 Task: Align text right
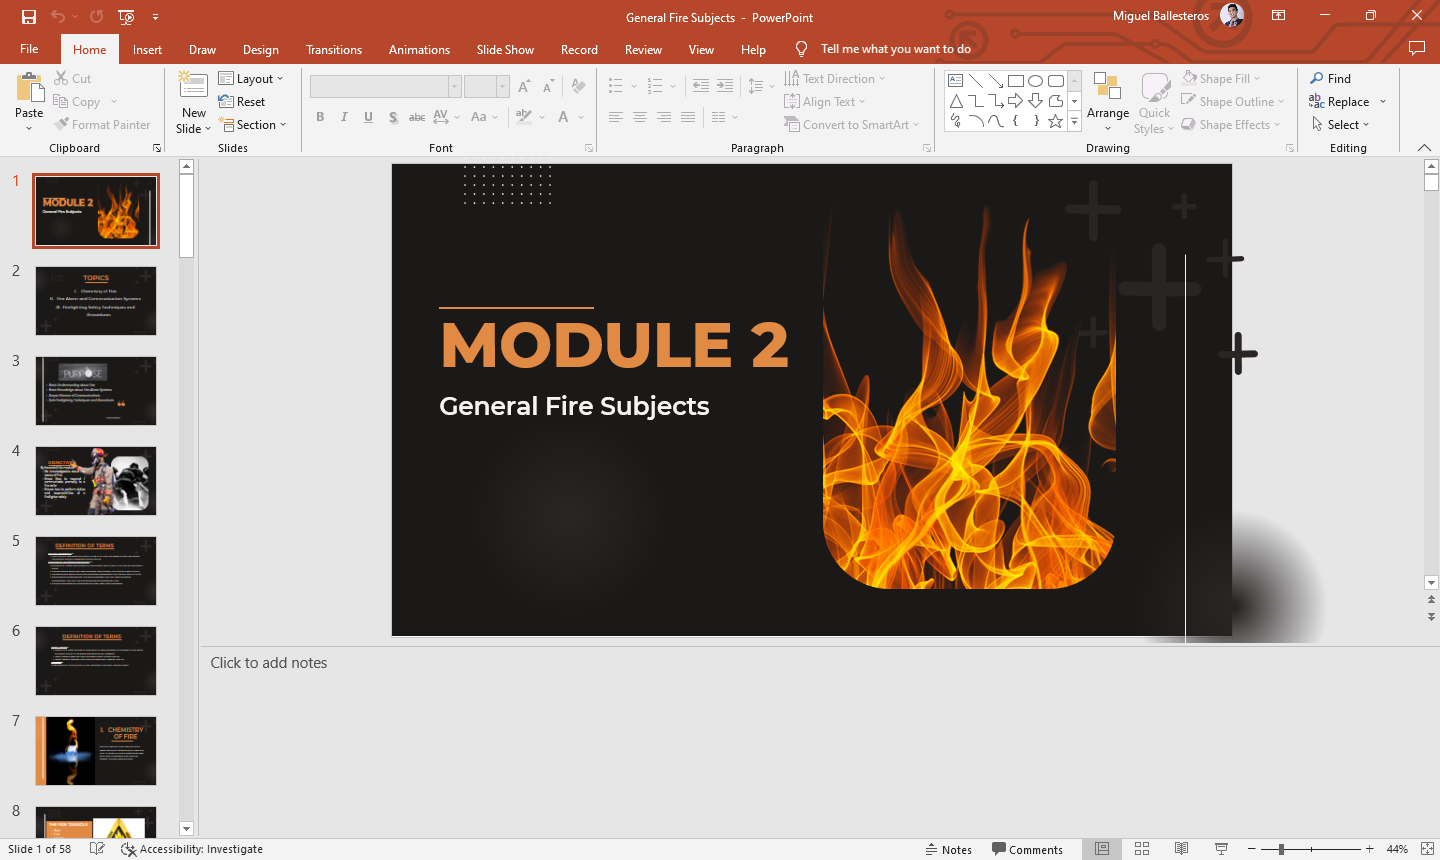664,117
